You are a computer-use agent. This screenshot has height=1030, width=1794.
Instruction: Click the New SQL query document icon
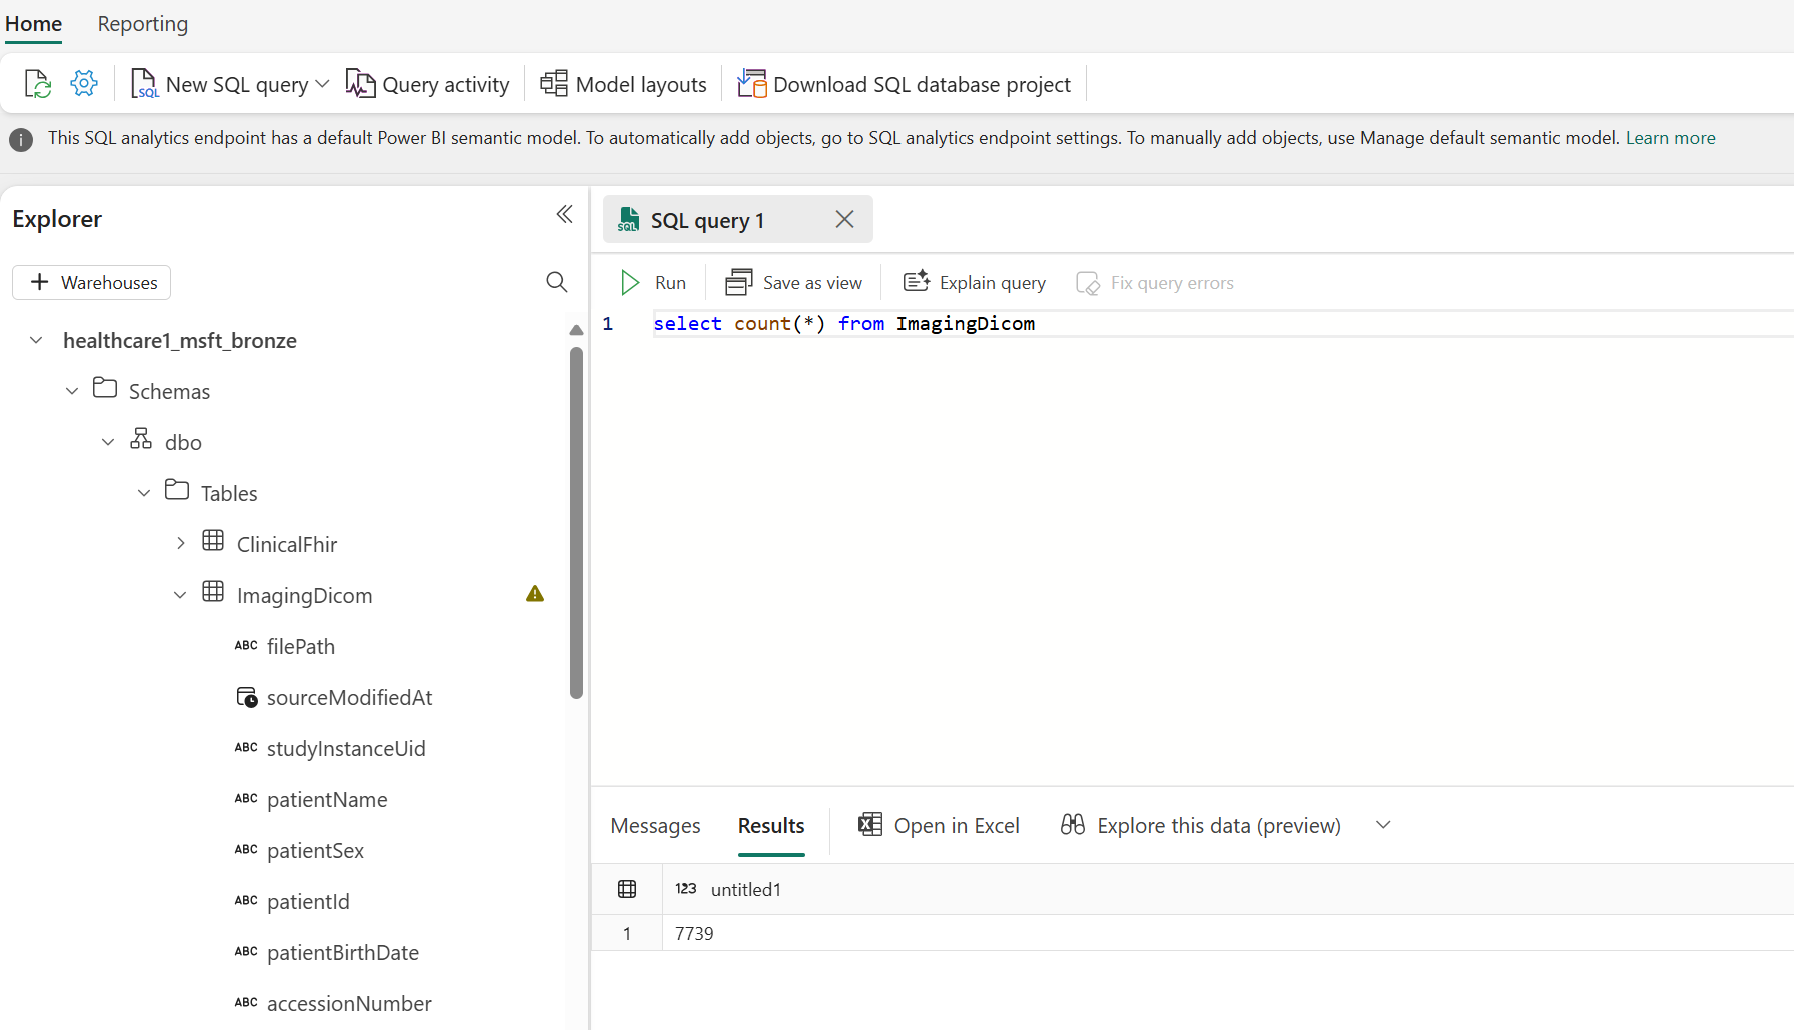[144, 84]
